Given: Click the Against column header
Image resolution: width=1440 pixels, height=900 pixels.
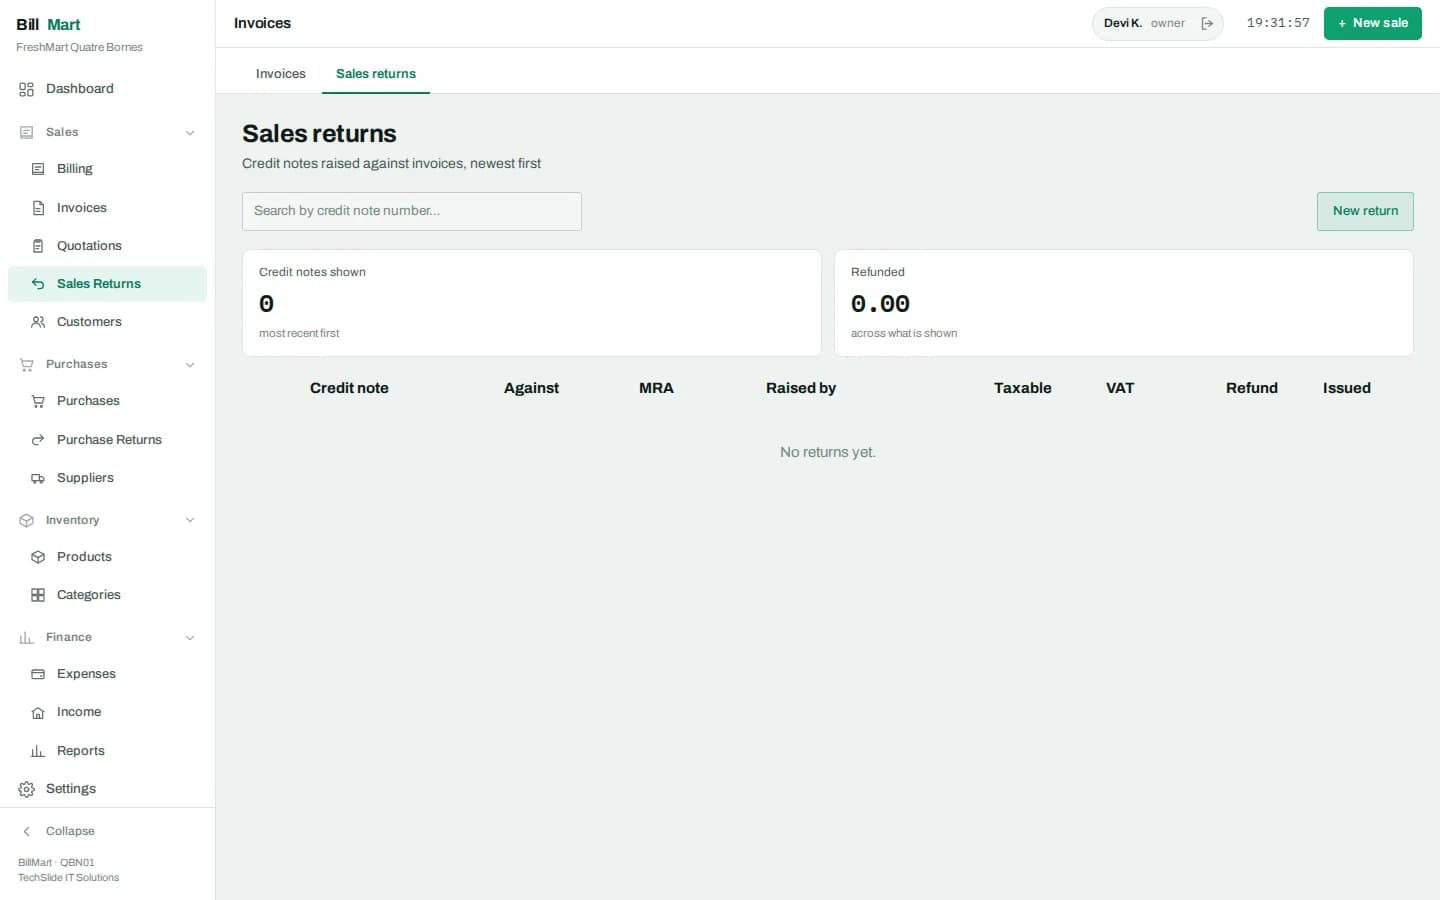Looking at the screenshot, I should [531, 388].
